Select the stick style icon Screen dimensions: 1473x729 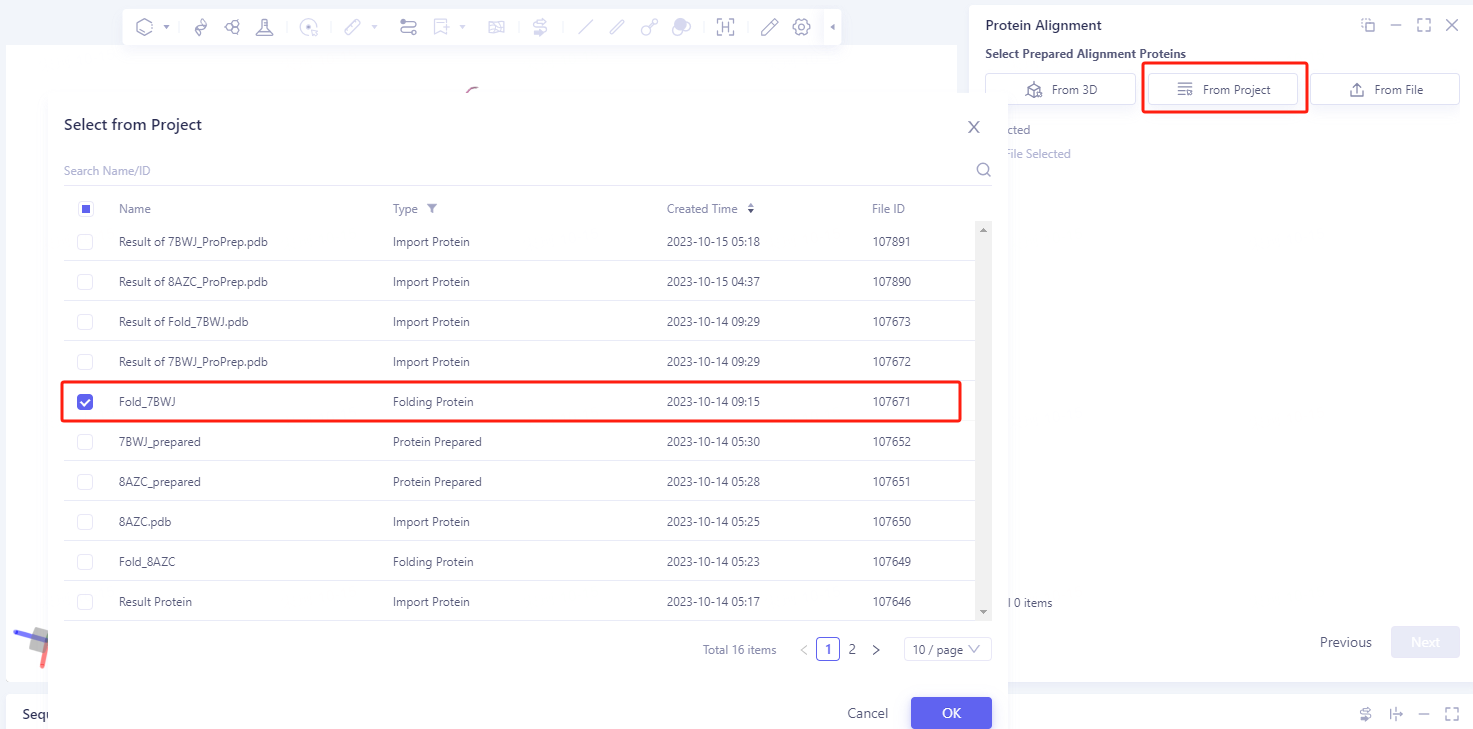[x=617, y=27]
